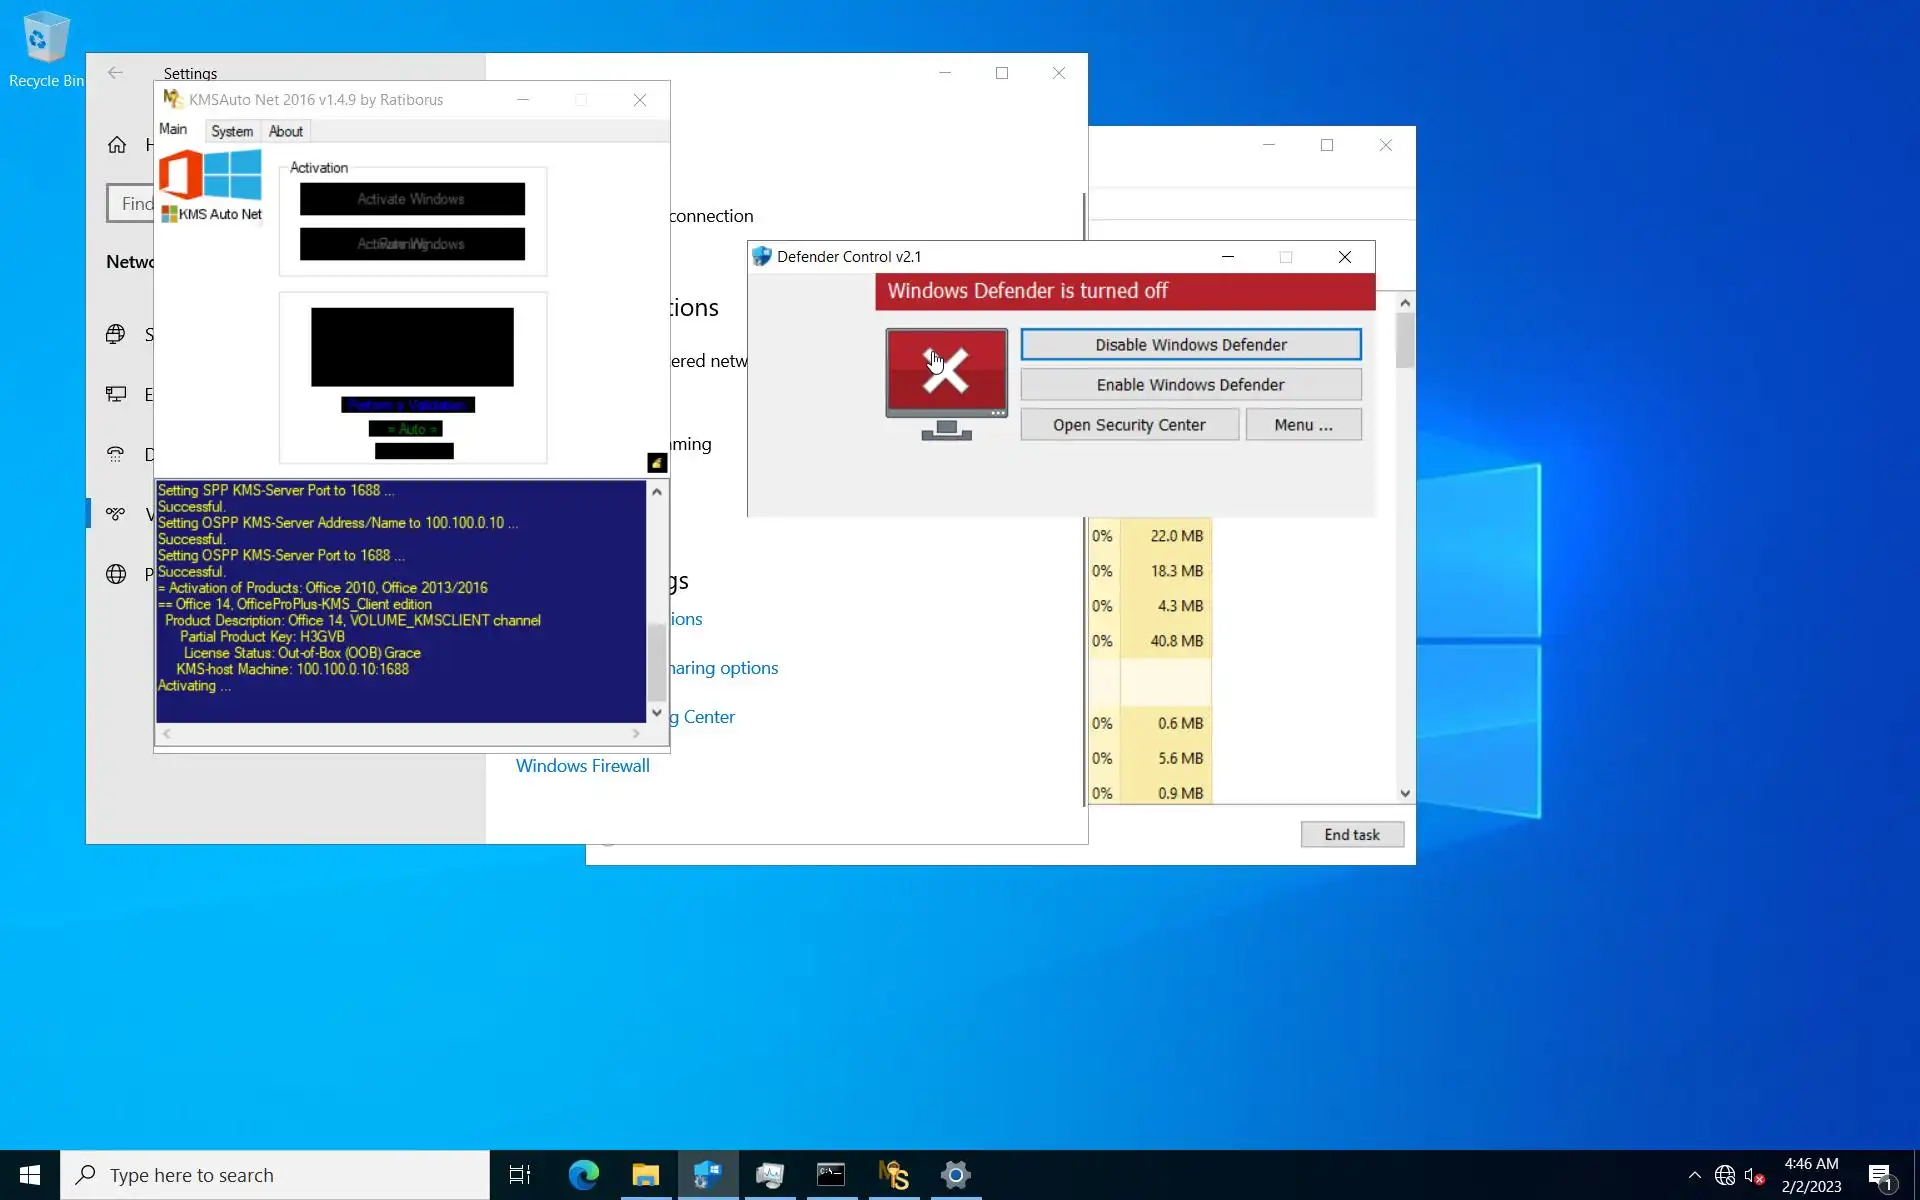
Task: Click the KMS Auto Net logo
Action: [211, 186]
